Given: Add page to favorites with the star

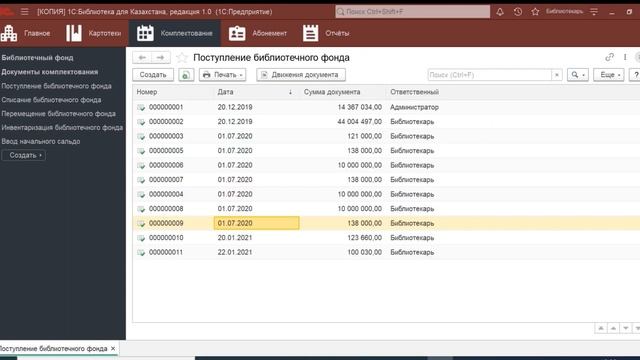Looking at the screenshot, I should click(182, 58).
